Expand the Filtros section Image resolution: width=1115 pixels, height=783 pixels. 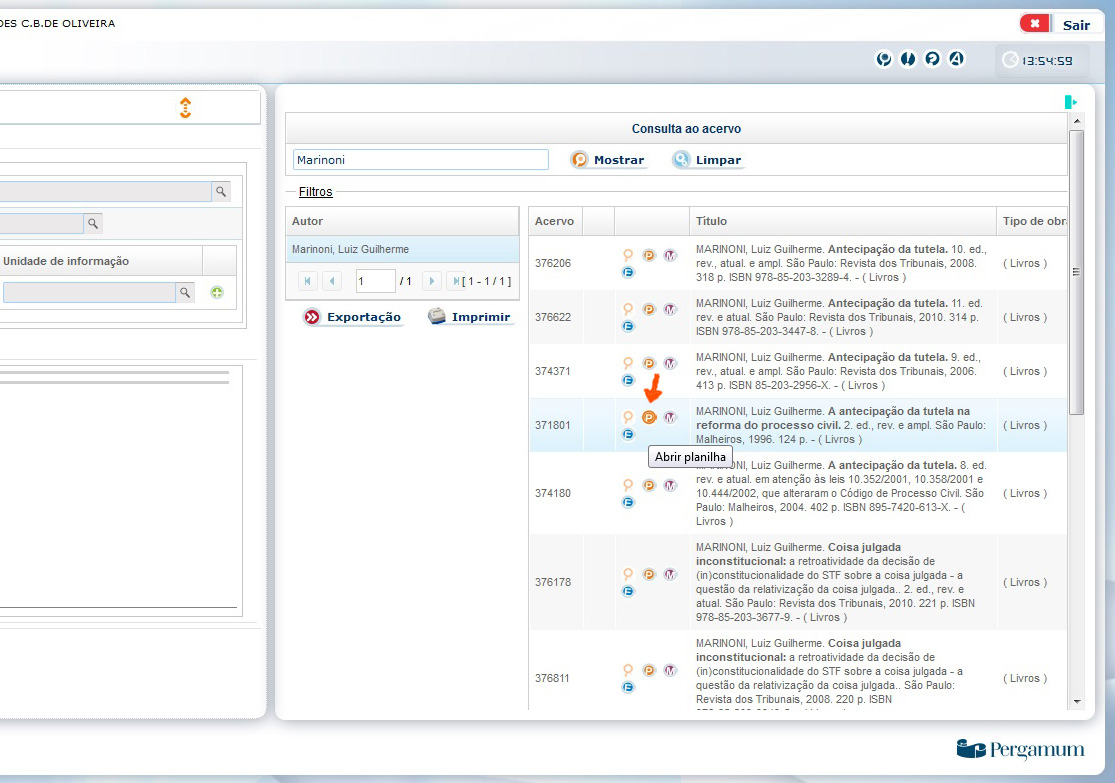(315, 191)
